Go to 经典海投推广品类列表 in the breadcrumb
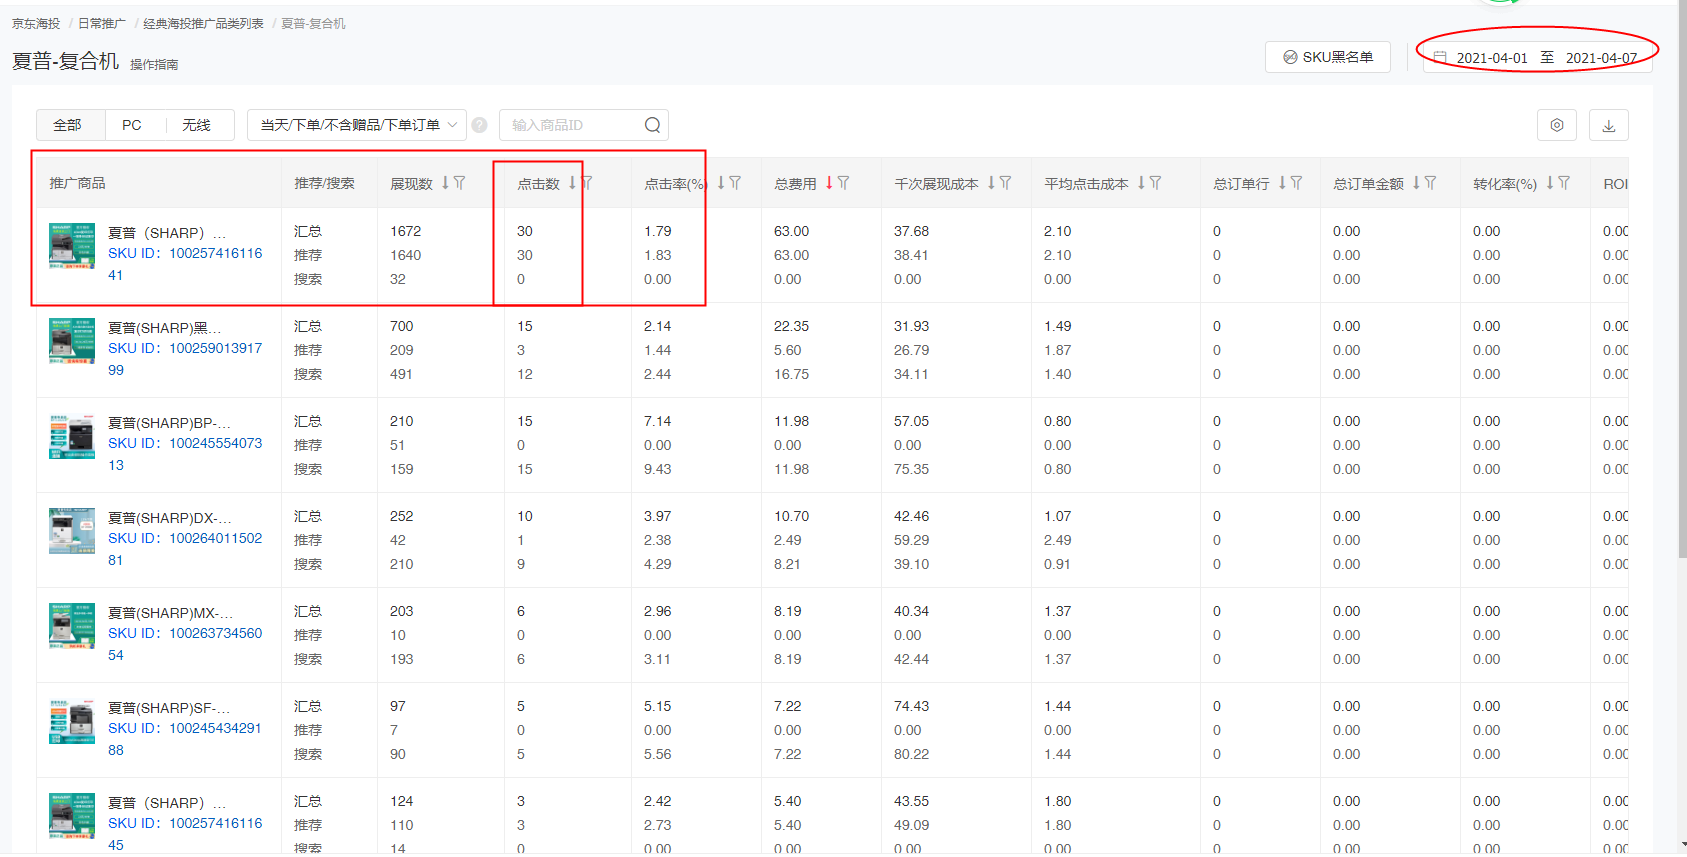 203,23
